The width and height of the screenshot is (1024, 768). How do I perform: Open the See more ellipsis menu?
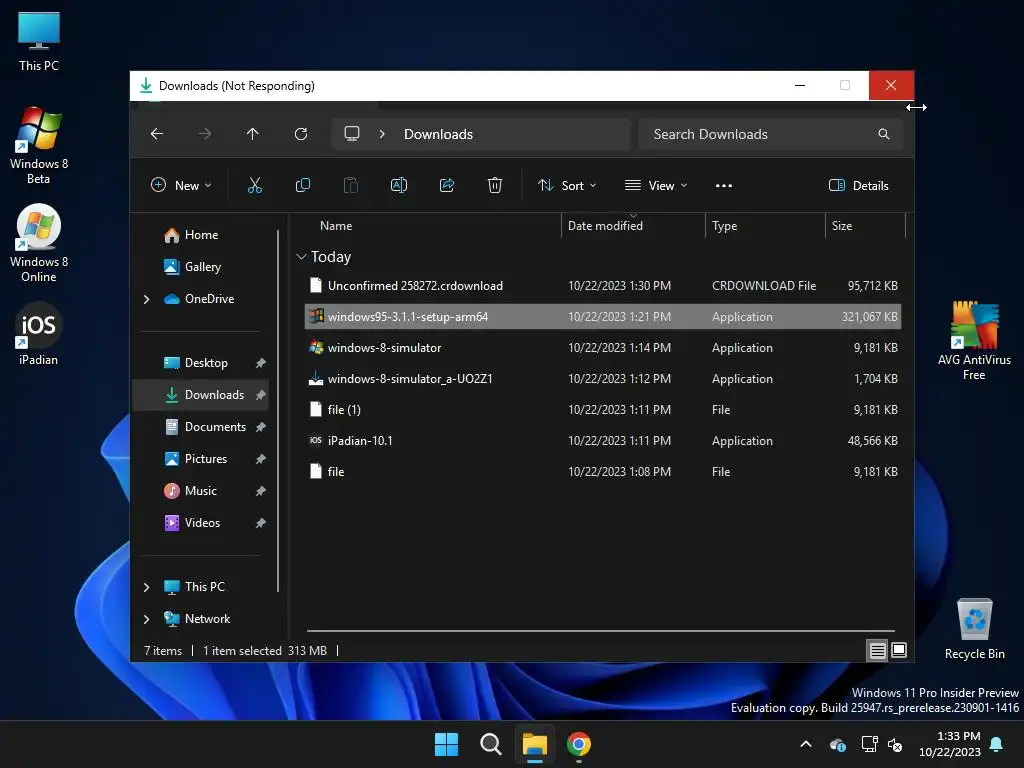coord(724,185)
